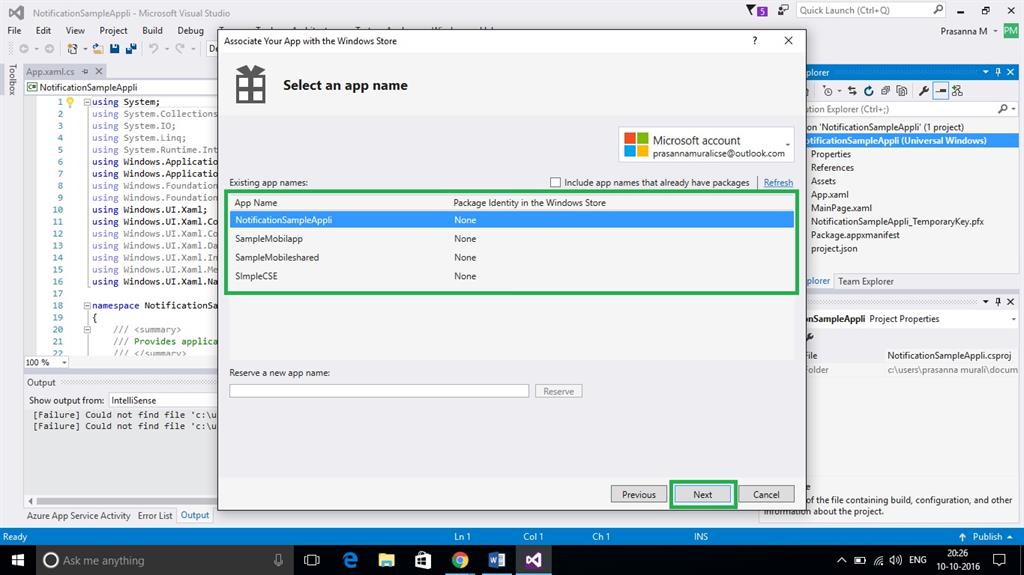Click the Save icon in the toolbar
Screen dimensions: 1024x575
(115, 49)
